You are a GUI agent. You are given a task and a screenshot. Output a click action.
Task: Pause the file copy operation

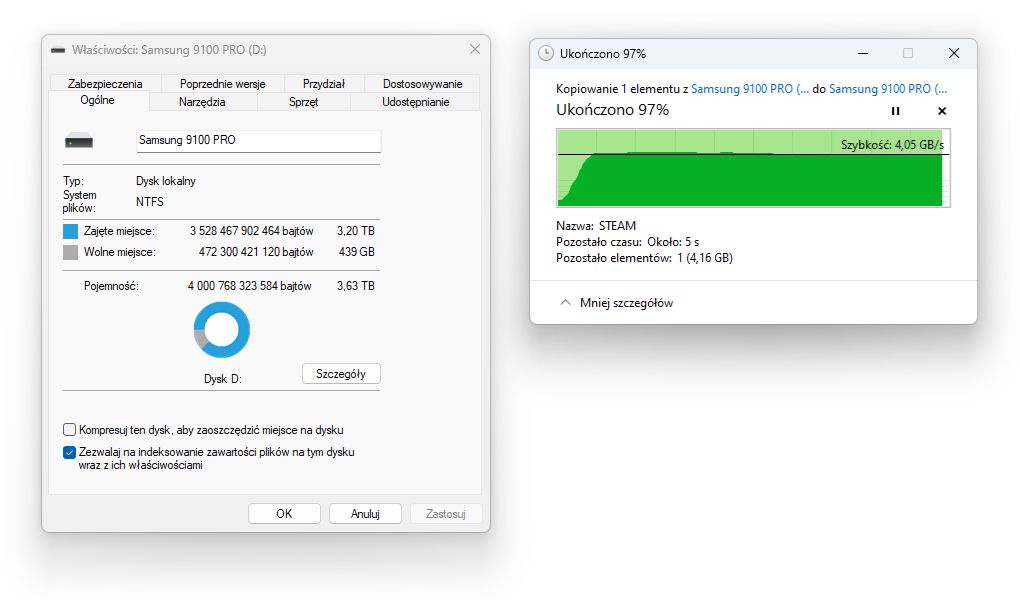895,111
